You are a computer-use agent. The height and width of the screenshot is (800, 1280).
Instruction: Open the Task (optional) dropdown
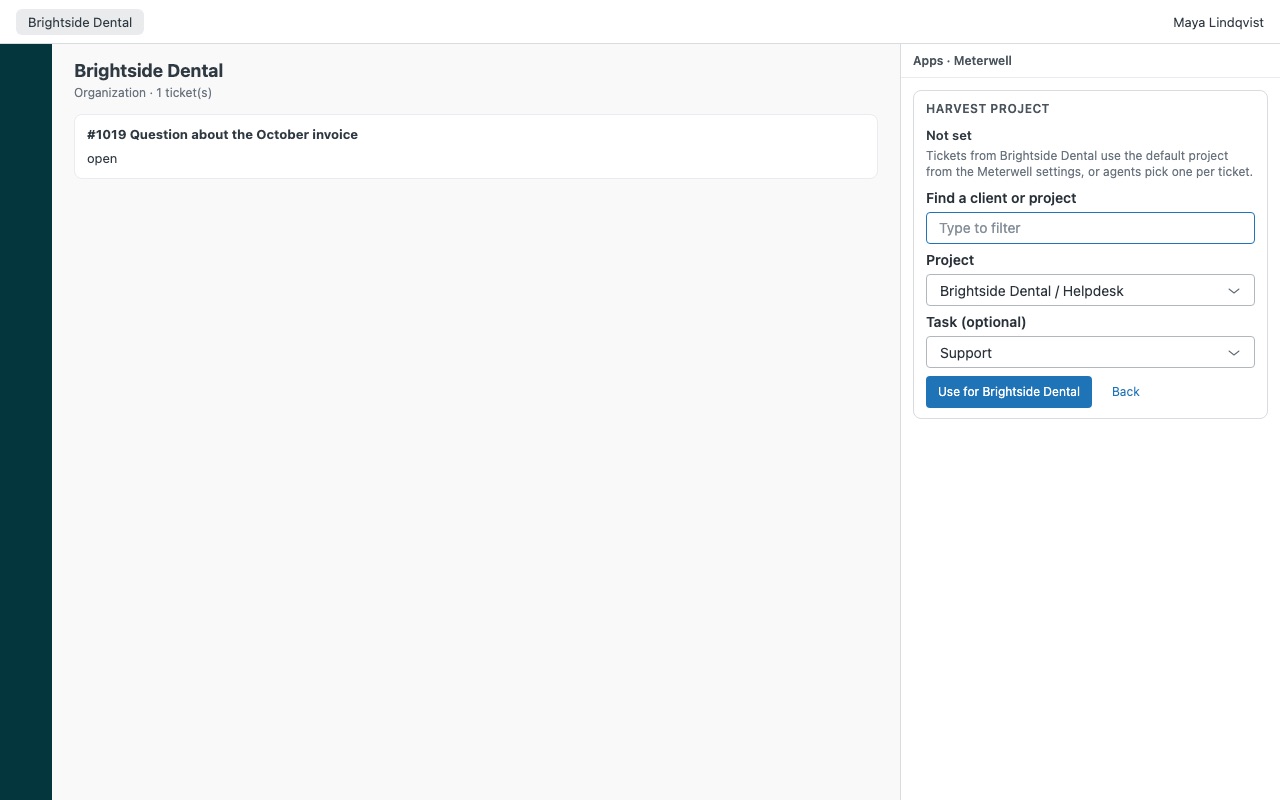(1090, 353)
